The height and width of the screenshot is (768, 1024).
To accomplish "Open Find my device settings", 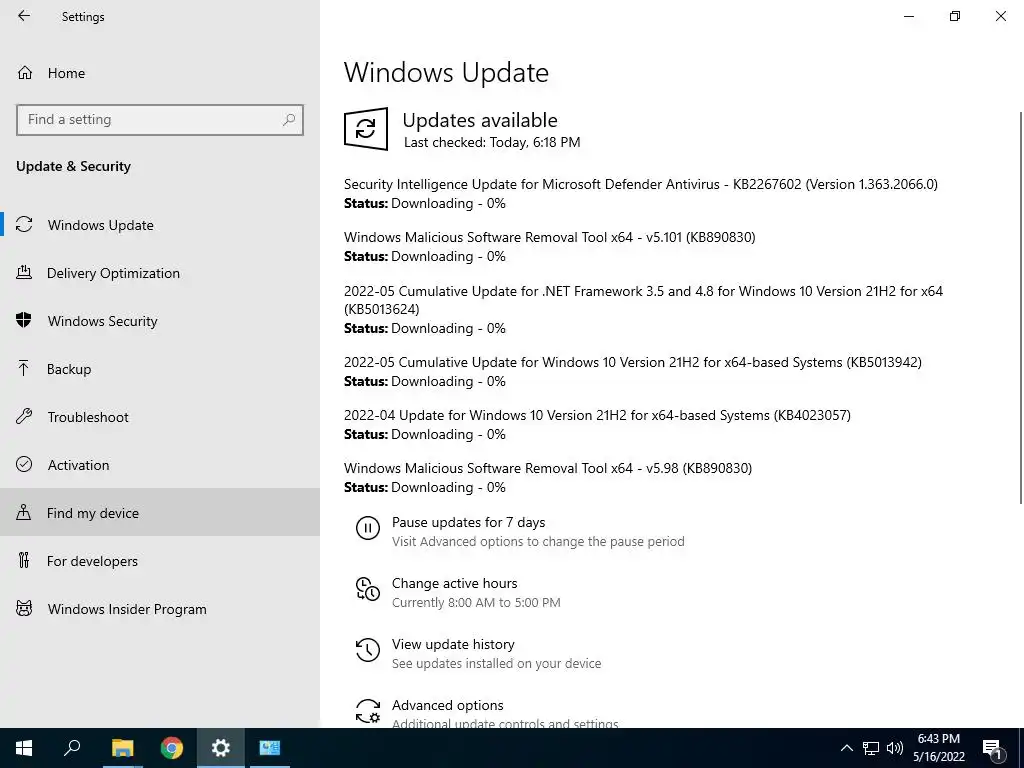I will (x=160, y=513).
